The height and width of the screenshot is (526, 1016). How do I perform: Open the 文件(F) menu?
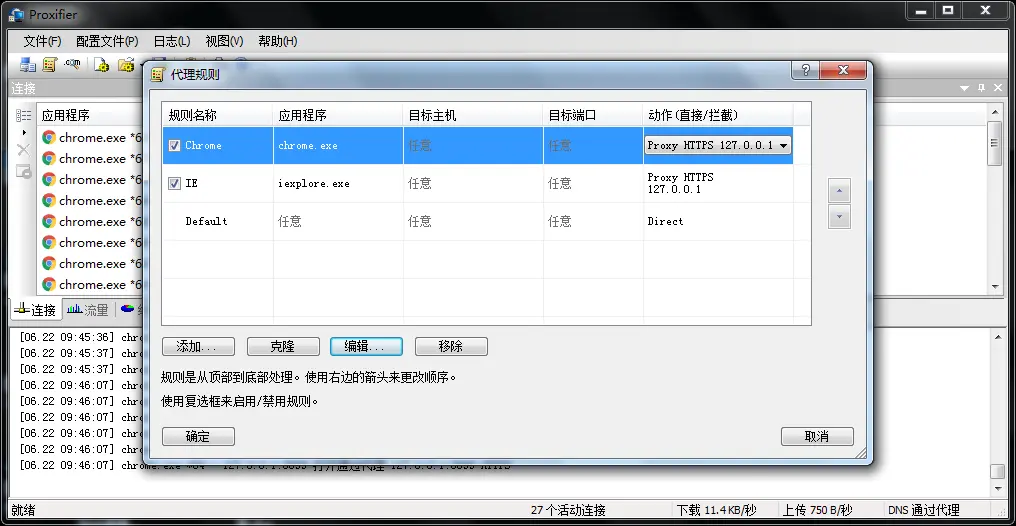(x=42, y=41)
